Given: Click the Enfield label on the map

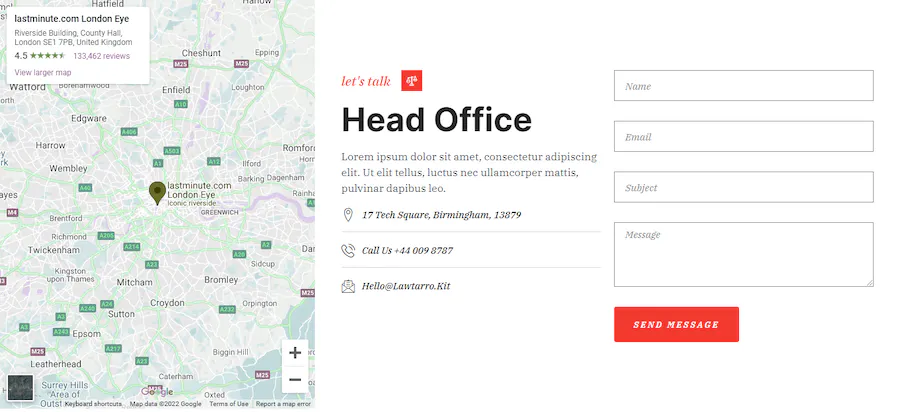Looking at the screenshot, I should (x=176, y=90).
